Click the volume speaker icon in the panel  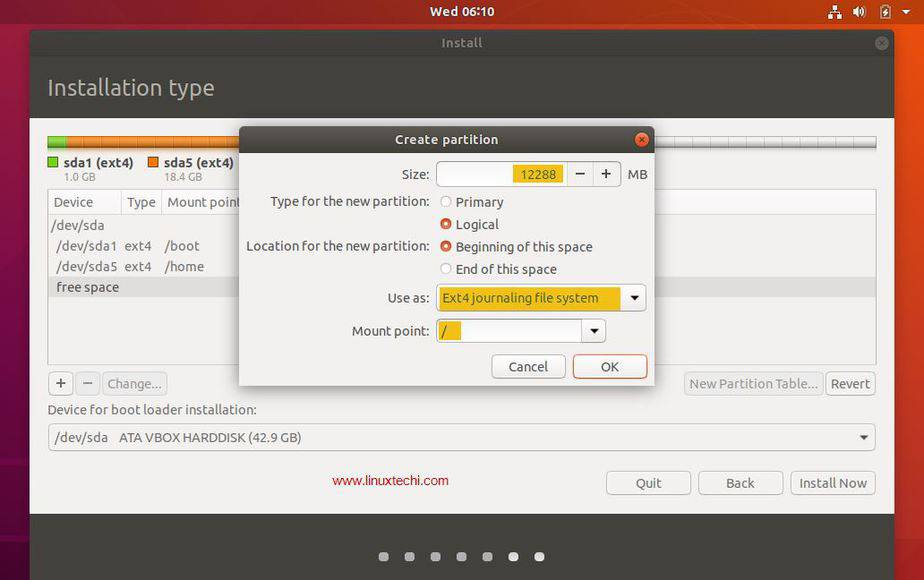(860, 11)
